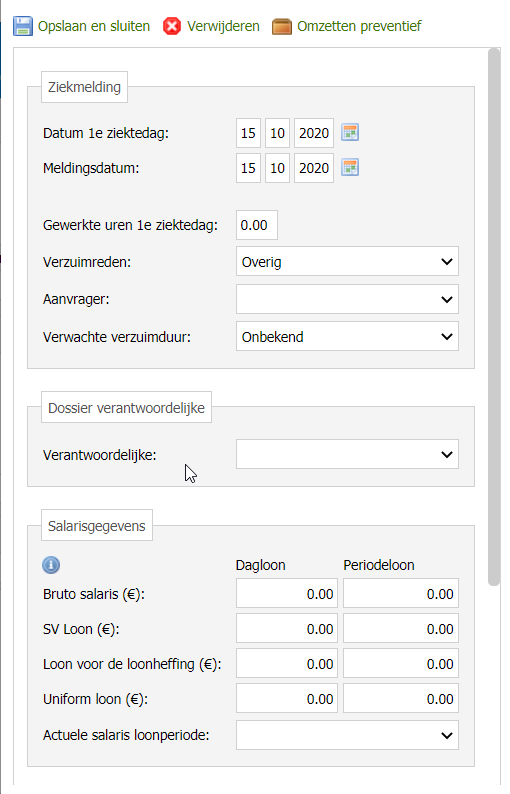The width and height of the screenshot is (510, 794).
Task: Click Loon voor de loonheffing Periodeloon field
Action: click(x=401, y=663)
